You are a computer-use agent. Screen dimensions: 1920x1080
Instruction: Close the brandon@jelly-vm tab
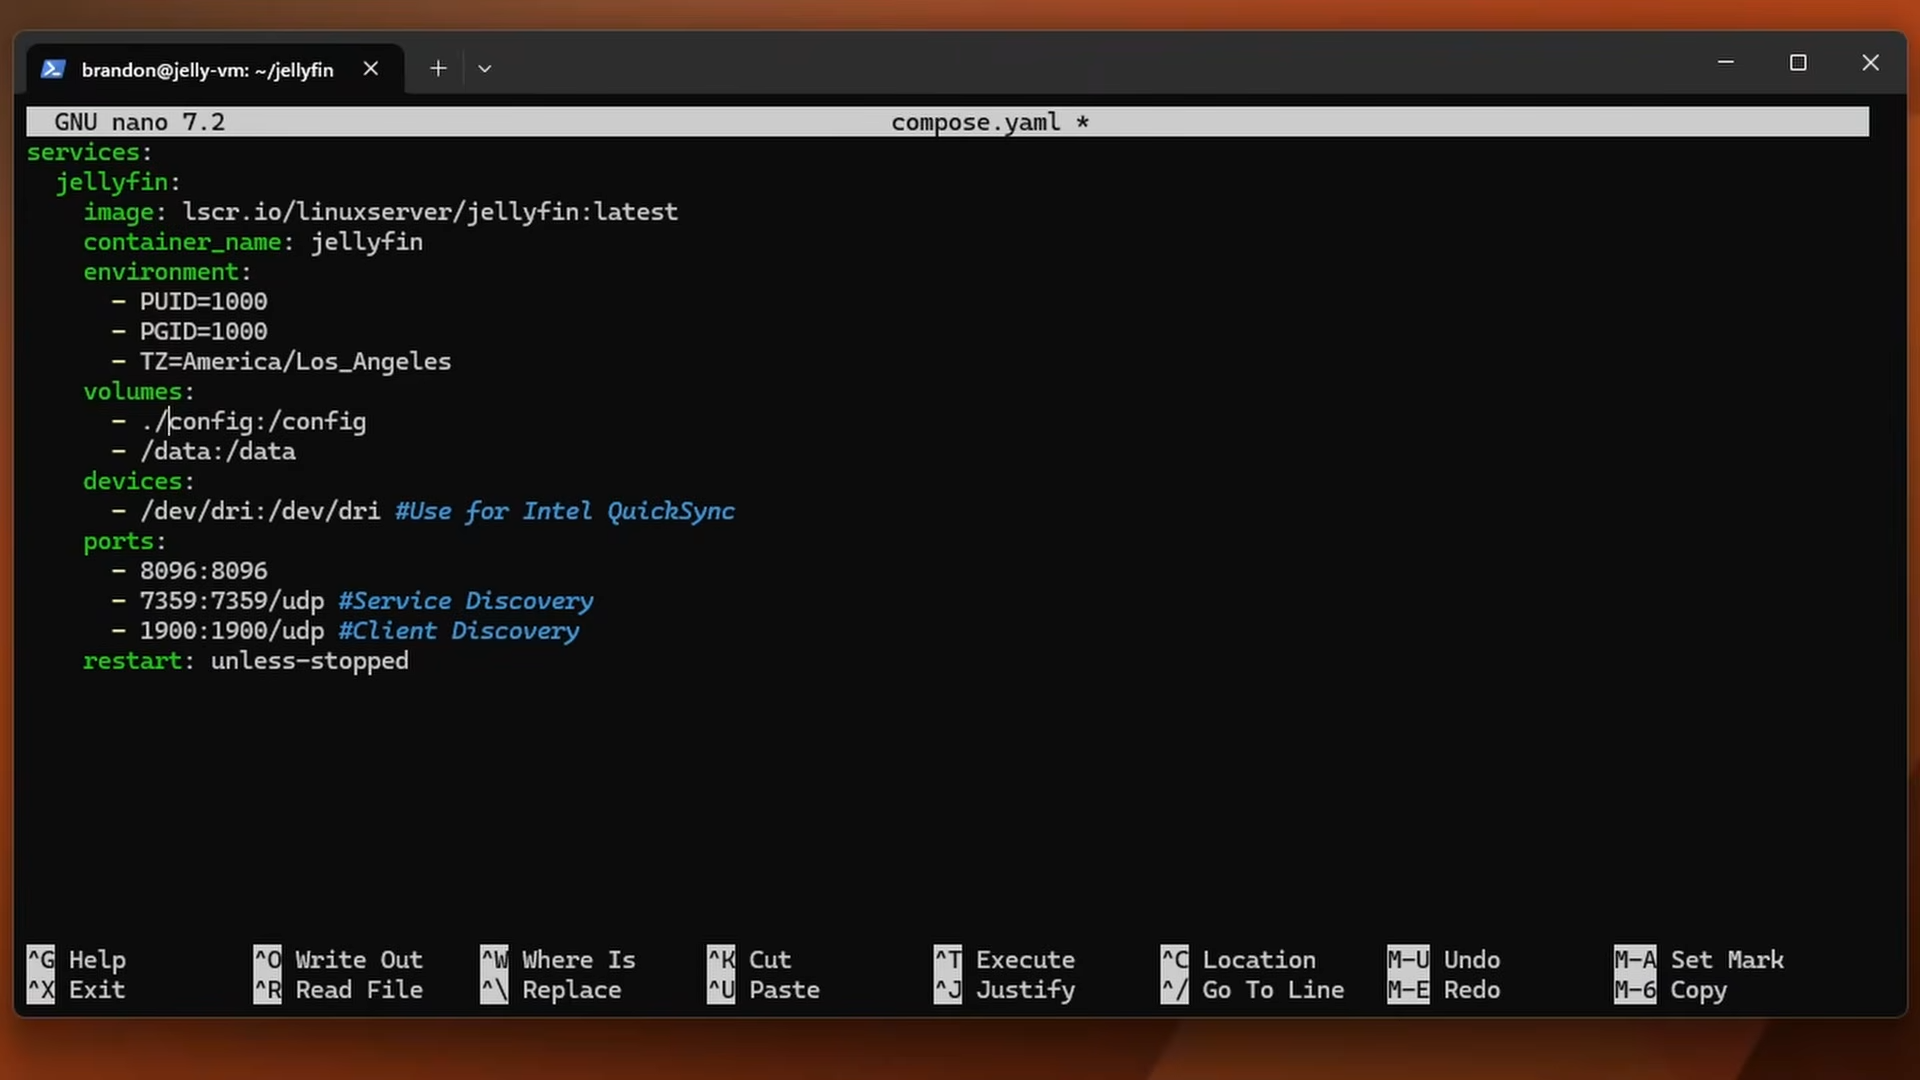pyautogui.click(x=371, y=69)
